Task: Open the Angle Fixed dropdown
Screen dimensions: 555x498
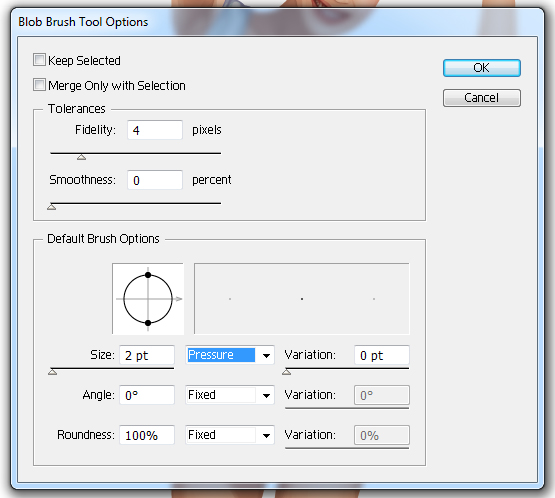Action: tap(230, 395)
